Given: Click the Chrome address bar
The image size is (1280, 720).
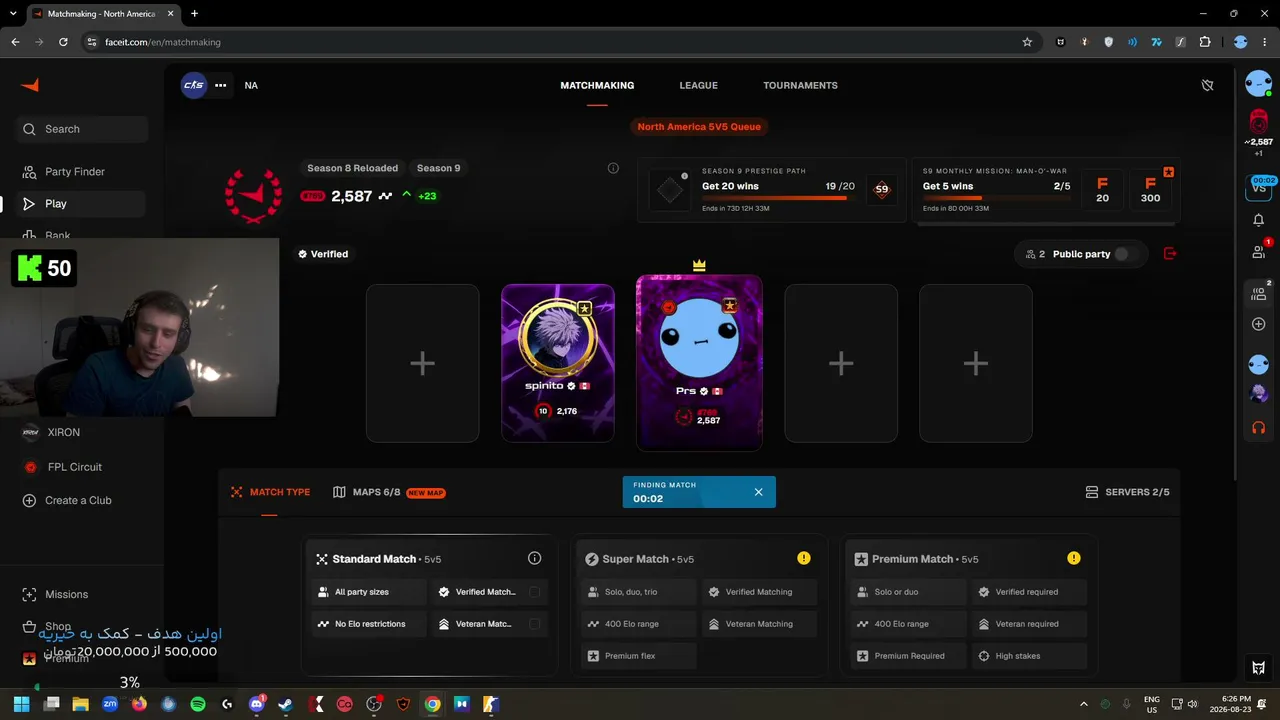Looking at the screenshot, I should [x=560, y=42].
